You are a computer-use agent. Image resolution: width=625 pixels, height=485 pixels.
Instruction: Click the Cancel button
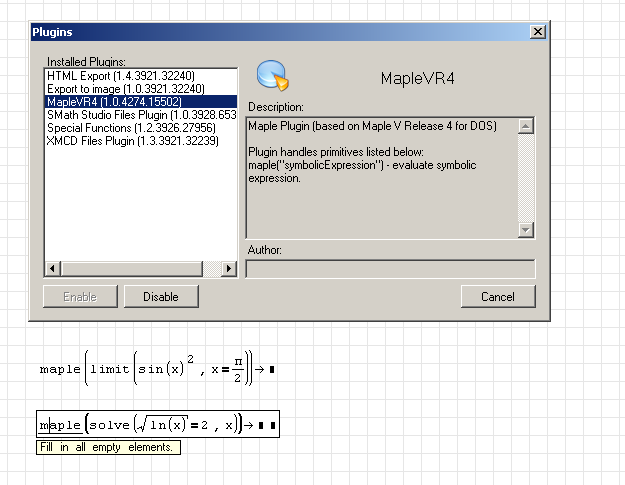click(497, 296)
